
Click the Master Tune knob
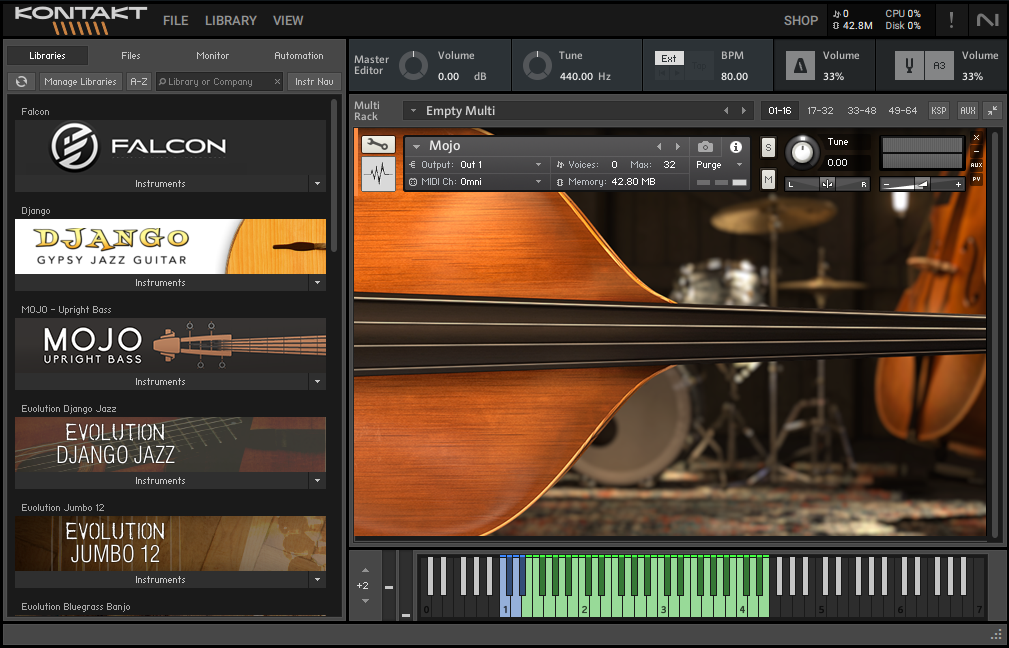[x=537, y=66]
